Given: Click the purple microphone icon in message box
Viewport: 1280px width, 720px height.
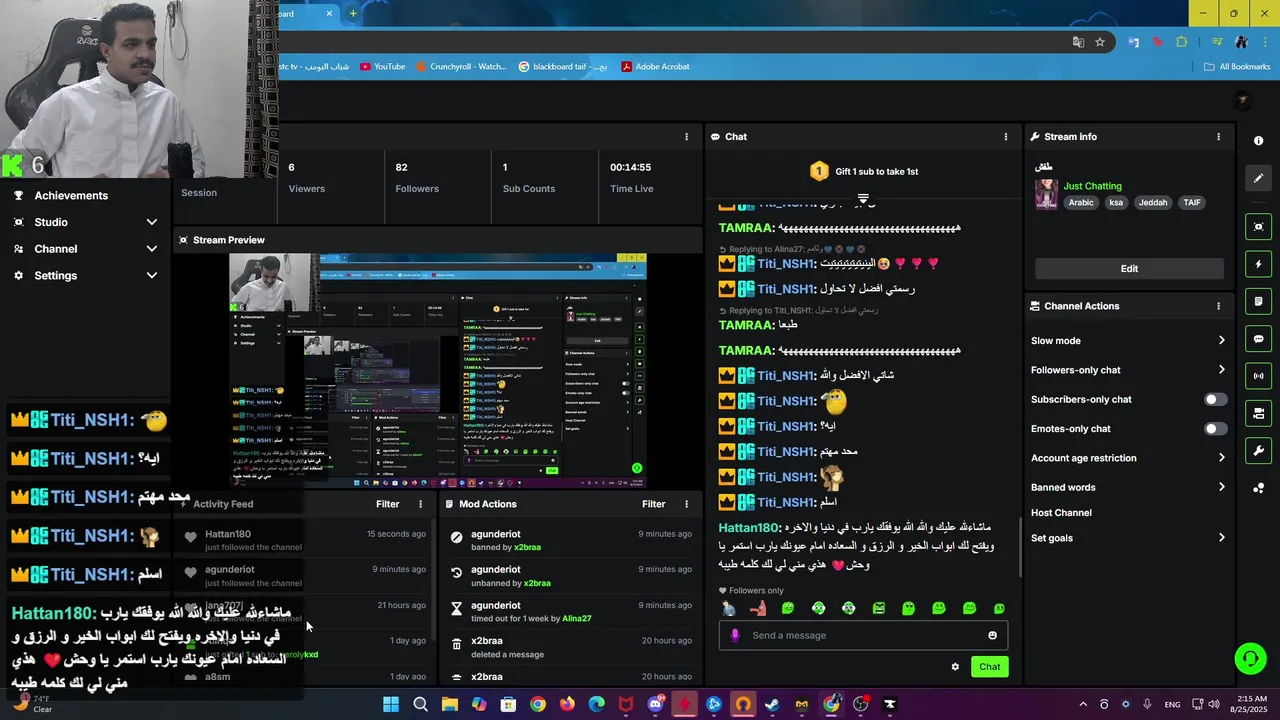Looking at the screenshot, I should coord(735,635).
